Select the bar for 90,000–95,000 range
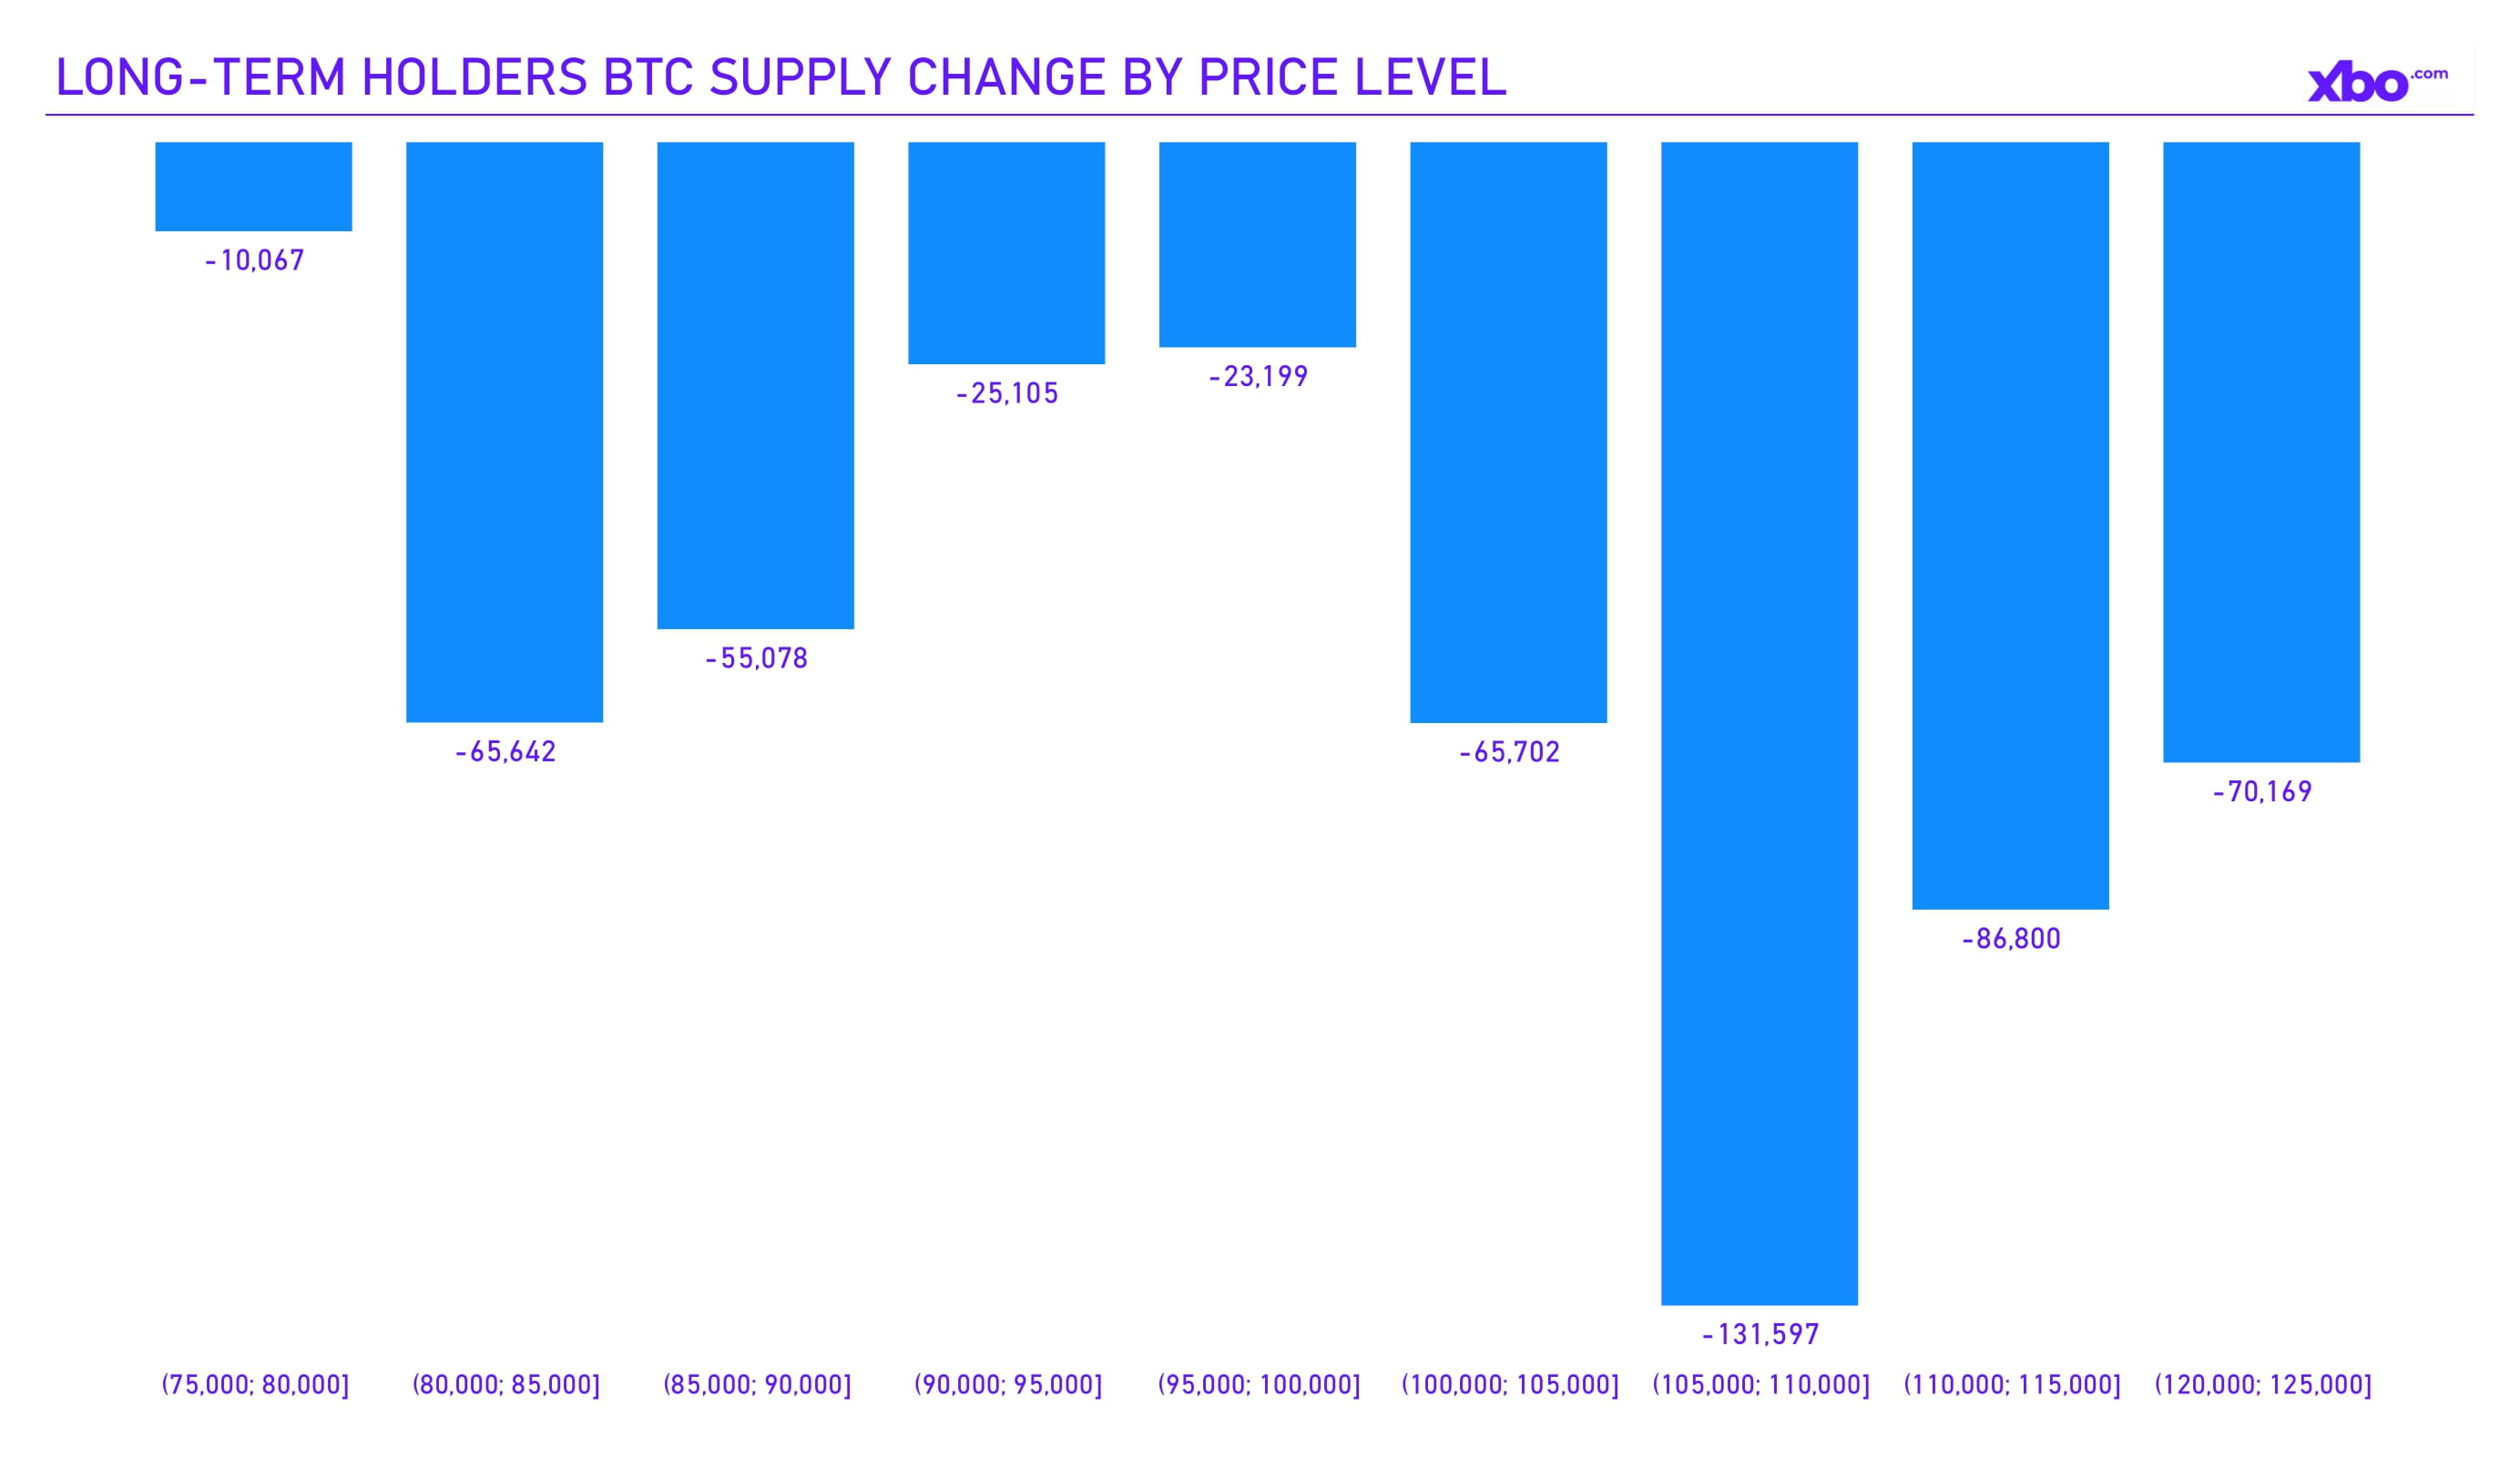The height and width of the screenshot is (1457, 2520). click(x=1006, y=252)
